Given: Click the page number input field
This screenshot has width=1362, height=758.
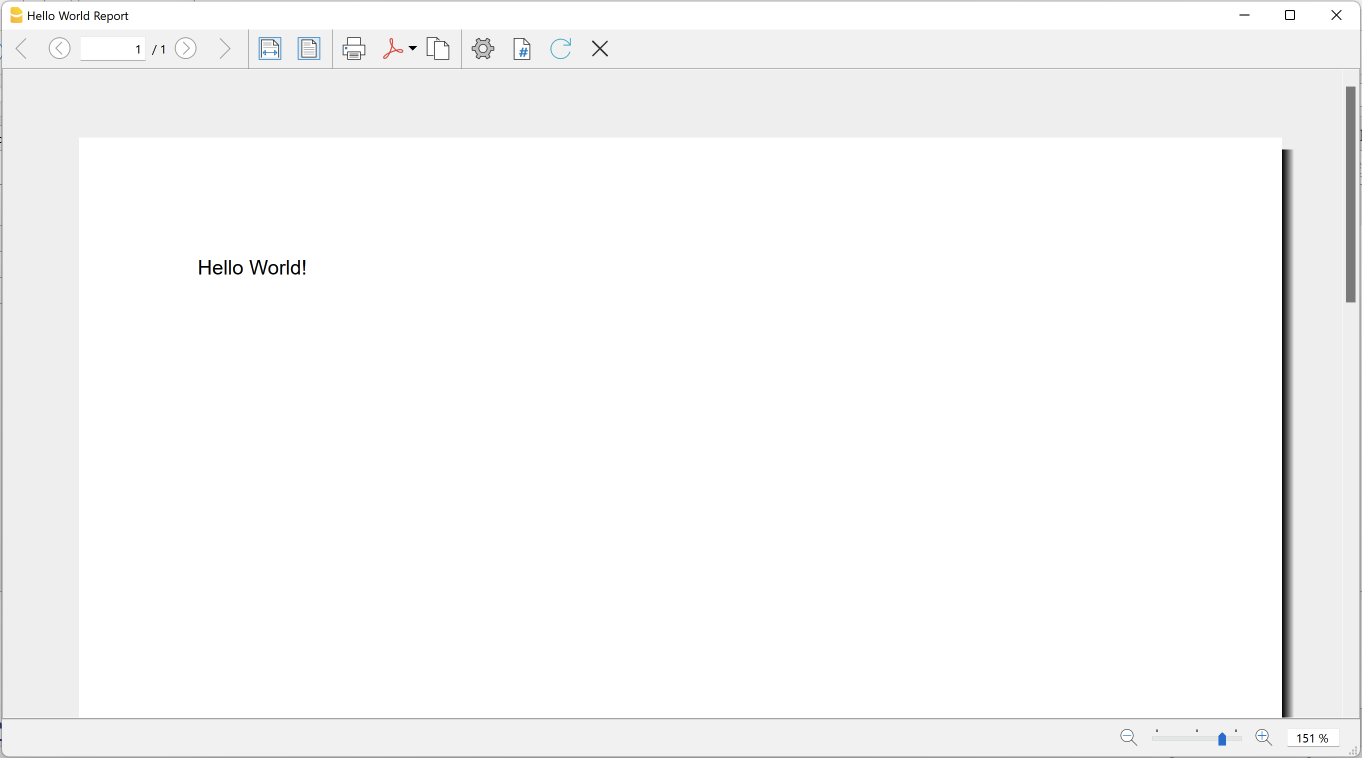Looking at the screenshot, I should click(113, 48).
